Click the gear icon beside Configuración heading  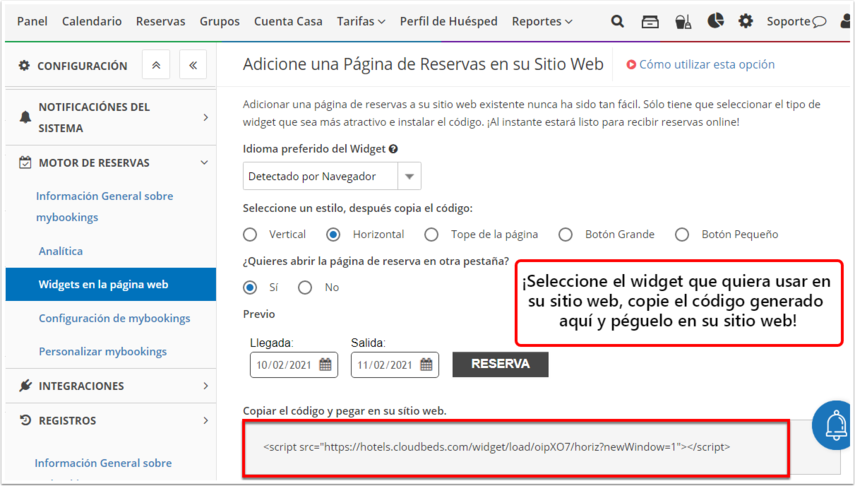[x=24, y=65]
